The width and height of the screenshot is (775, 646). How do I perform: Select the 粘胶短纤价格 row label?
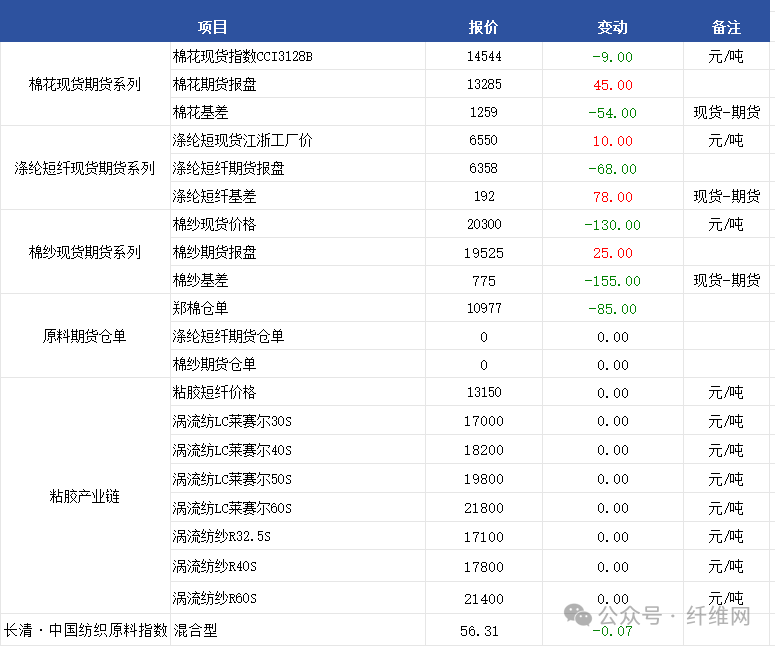click(215, 392)
